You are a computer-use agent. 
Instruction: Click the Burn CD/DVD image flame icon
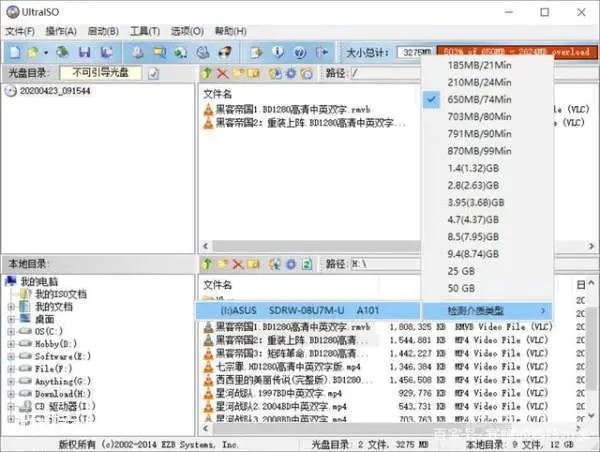(x=225, y=52)
